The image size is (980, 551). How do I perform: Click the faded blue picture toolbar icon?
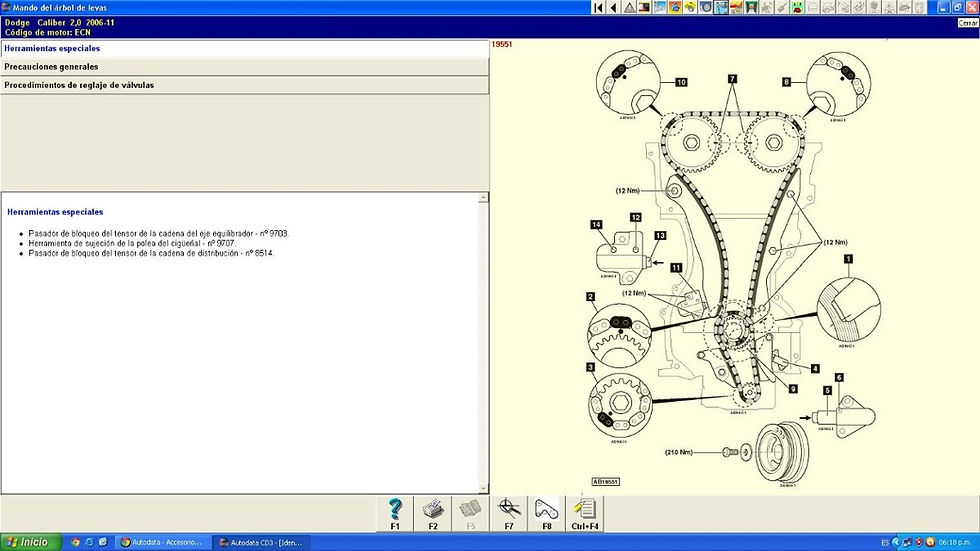660,7
